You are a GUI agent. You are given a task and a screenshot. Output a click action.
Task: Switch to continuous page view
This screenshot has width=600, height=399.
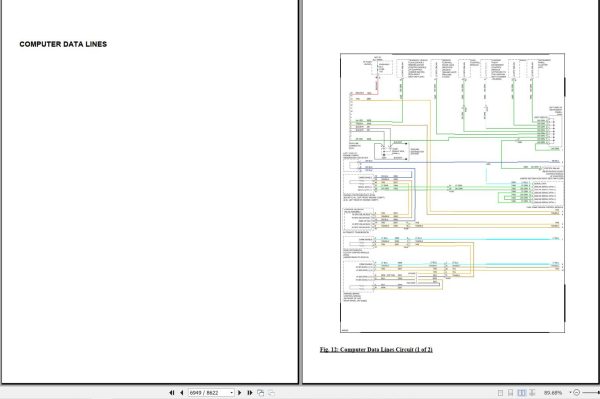pos(510,392)
